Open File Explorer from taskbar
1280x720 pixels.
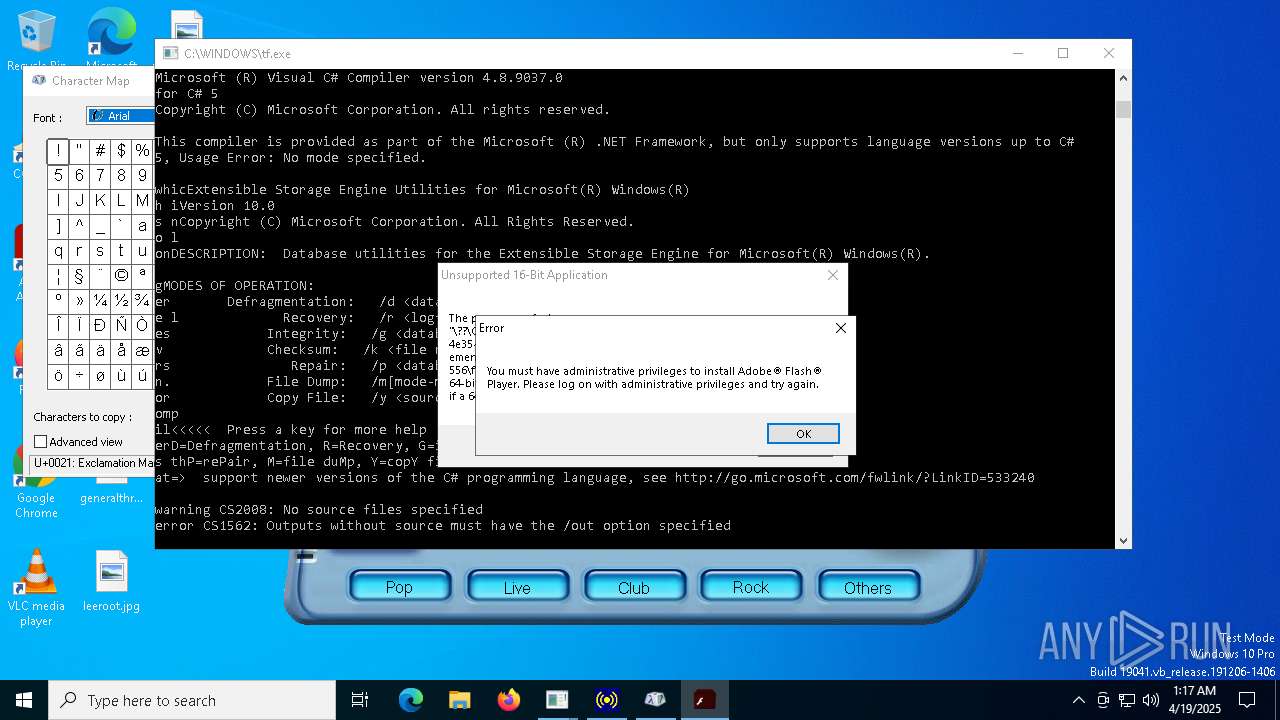pyautogui.click(x=460, y=700)
